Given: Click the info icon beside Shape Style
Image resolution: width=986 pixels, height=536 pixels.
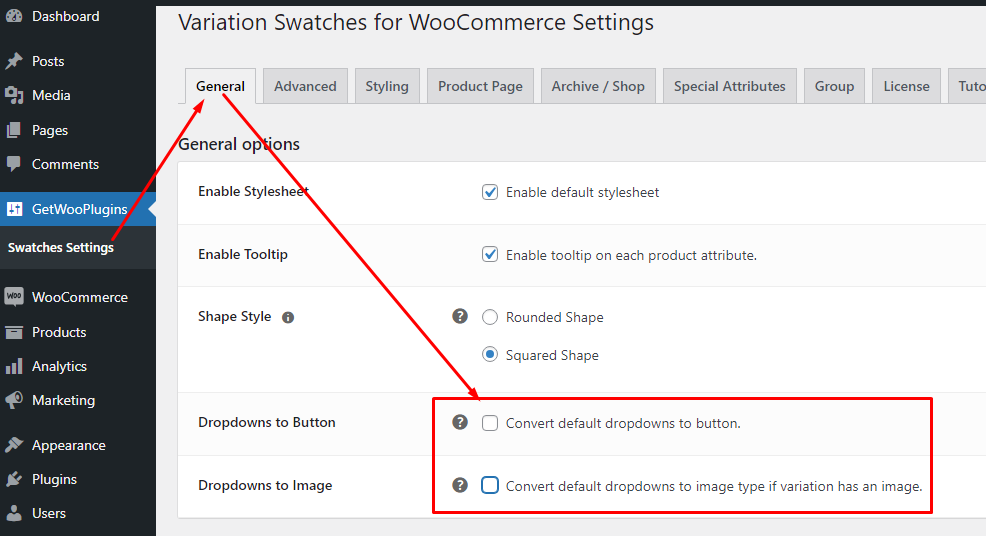Looking at the screenshot, I should click(x=288, y=317).
